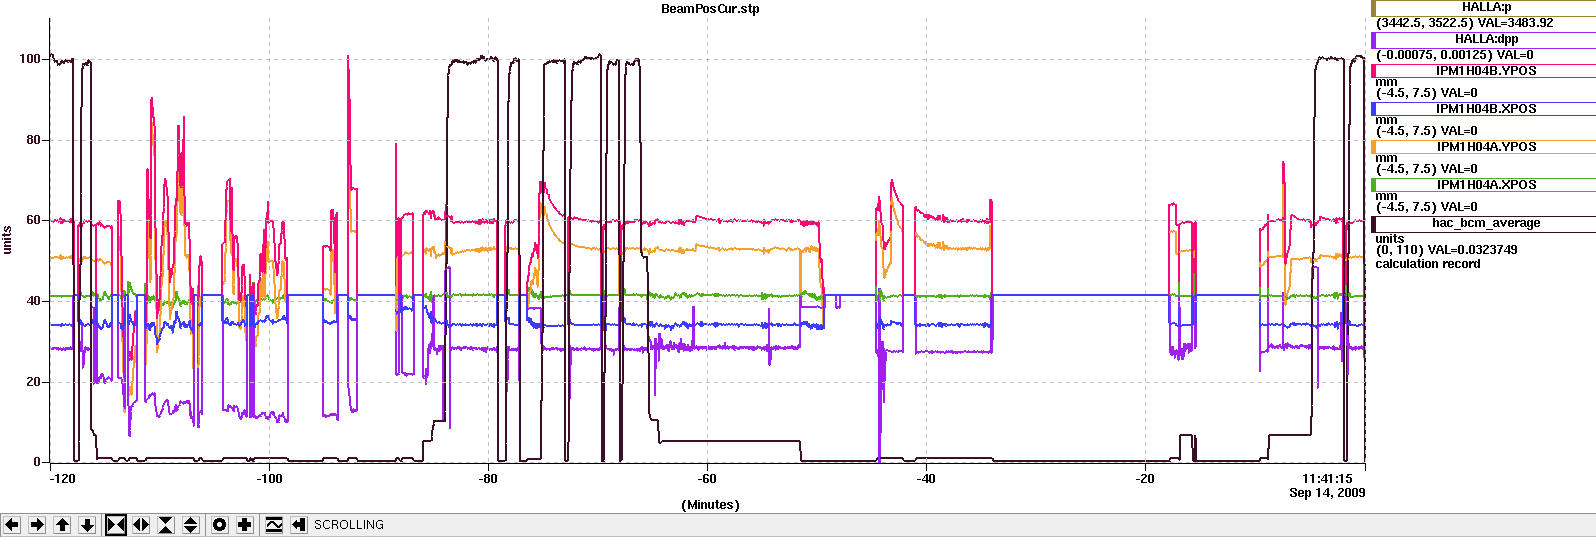
Task: Pan the graph down with the down arrow
Action: click(x=87, y=525)
